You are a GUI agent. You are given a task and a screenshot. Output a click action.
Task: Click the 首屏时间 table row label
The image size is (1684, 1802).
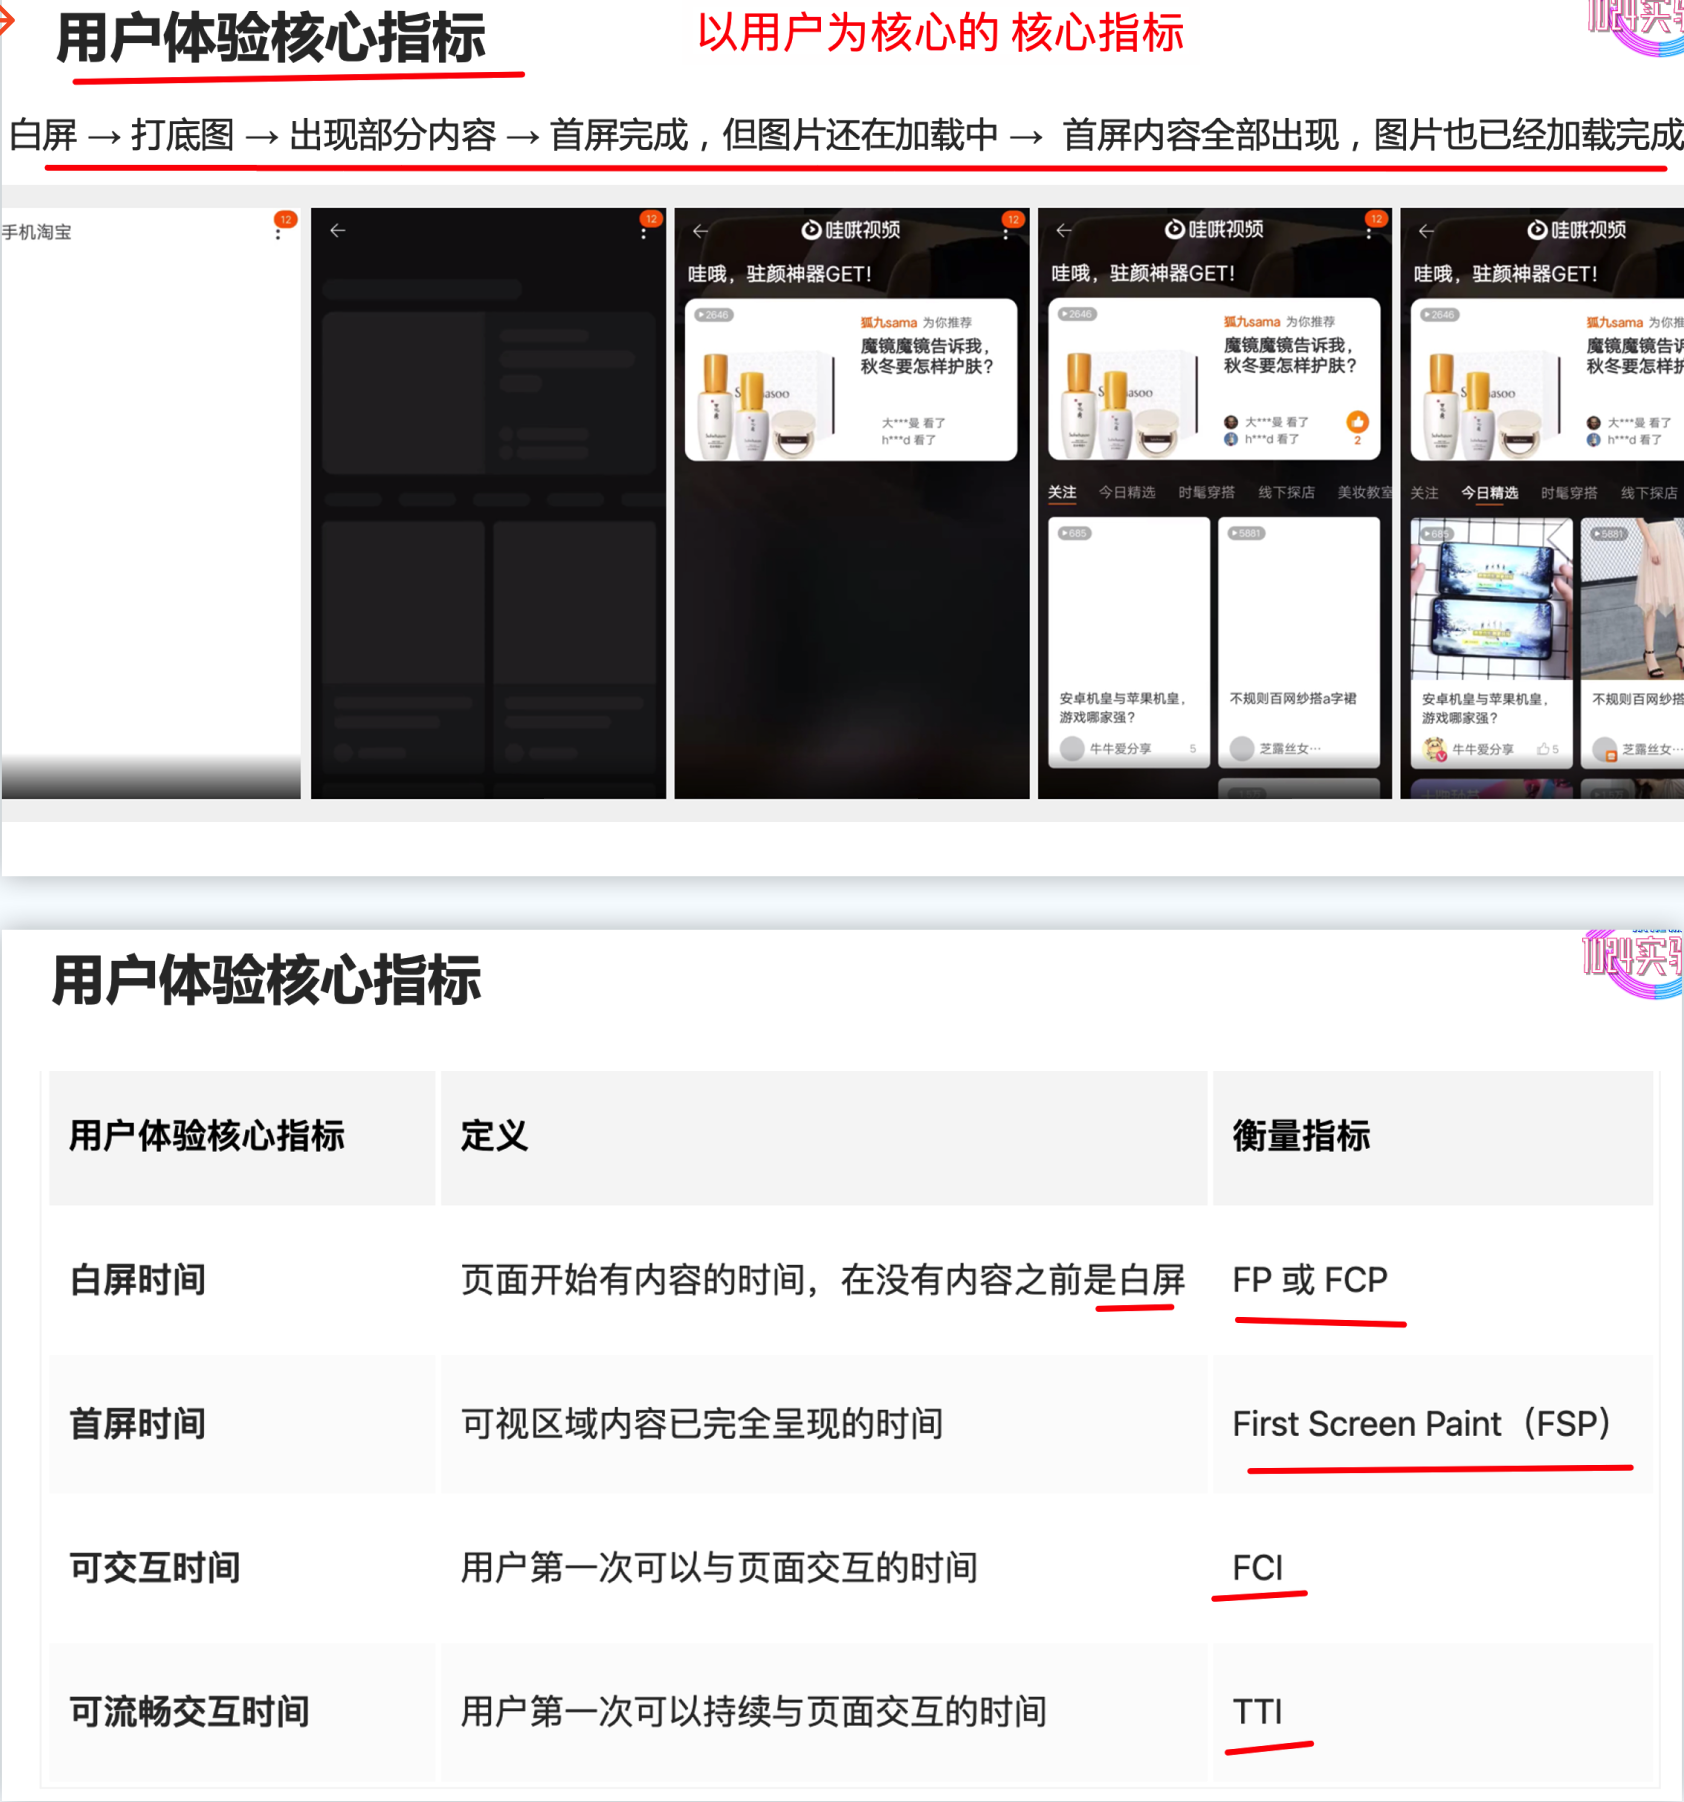pyautogui.click(x=138, y=1424)
